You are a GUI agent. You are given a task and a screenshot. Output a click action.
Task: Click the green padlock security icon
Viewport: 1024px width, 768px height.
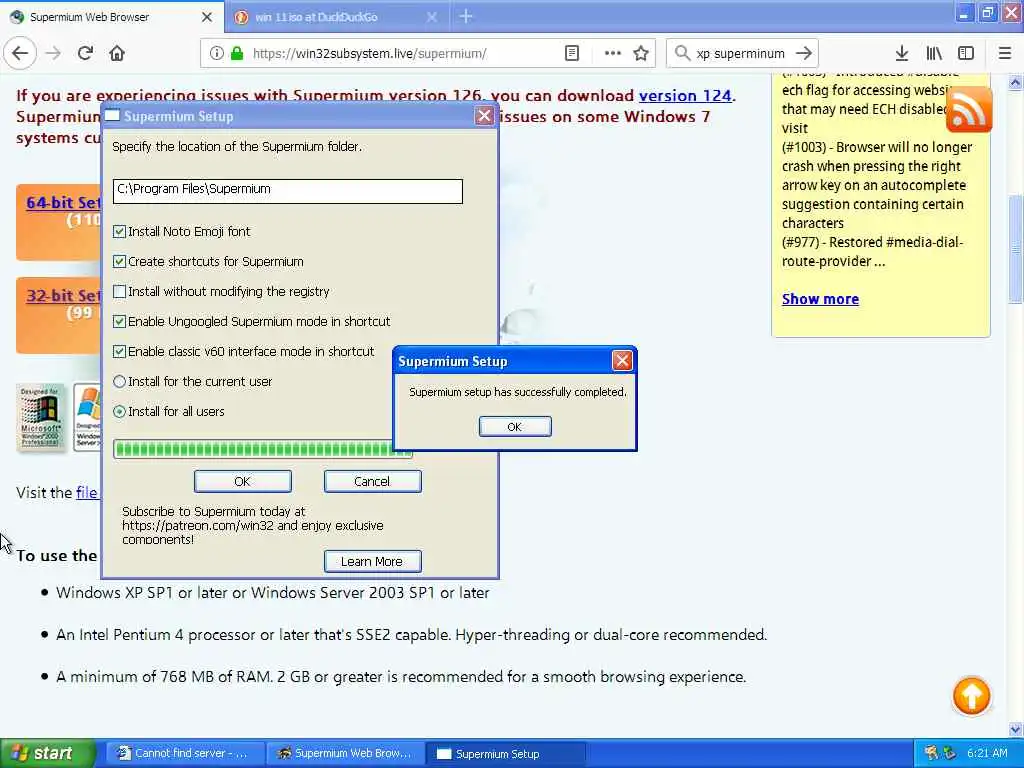click(x=236, y=53)
